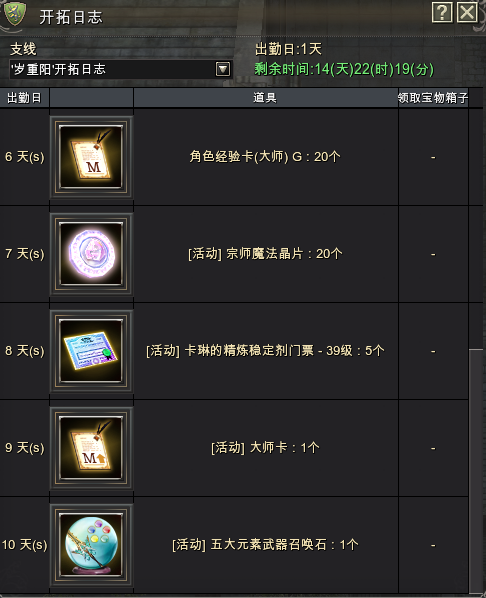This screenshot has width=486, height=598.
Task: Click the 道具 column header
Action: [266, 98]
